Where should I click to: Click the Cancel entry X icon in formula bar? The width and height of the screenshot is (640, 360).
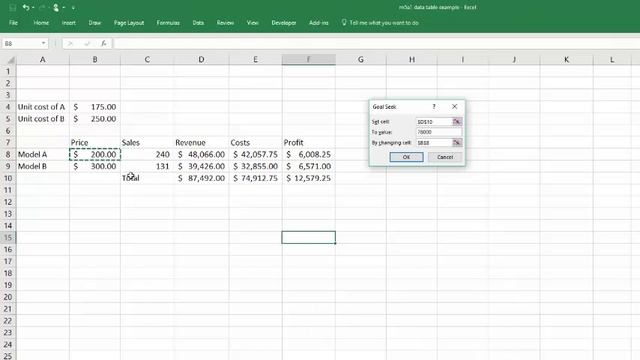click(x=70, y=43)
